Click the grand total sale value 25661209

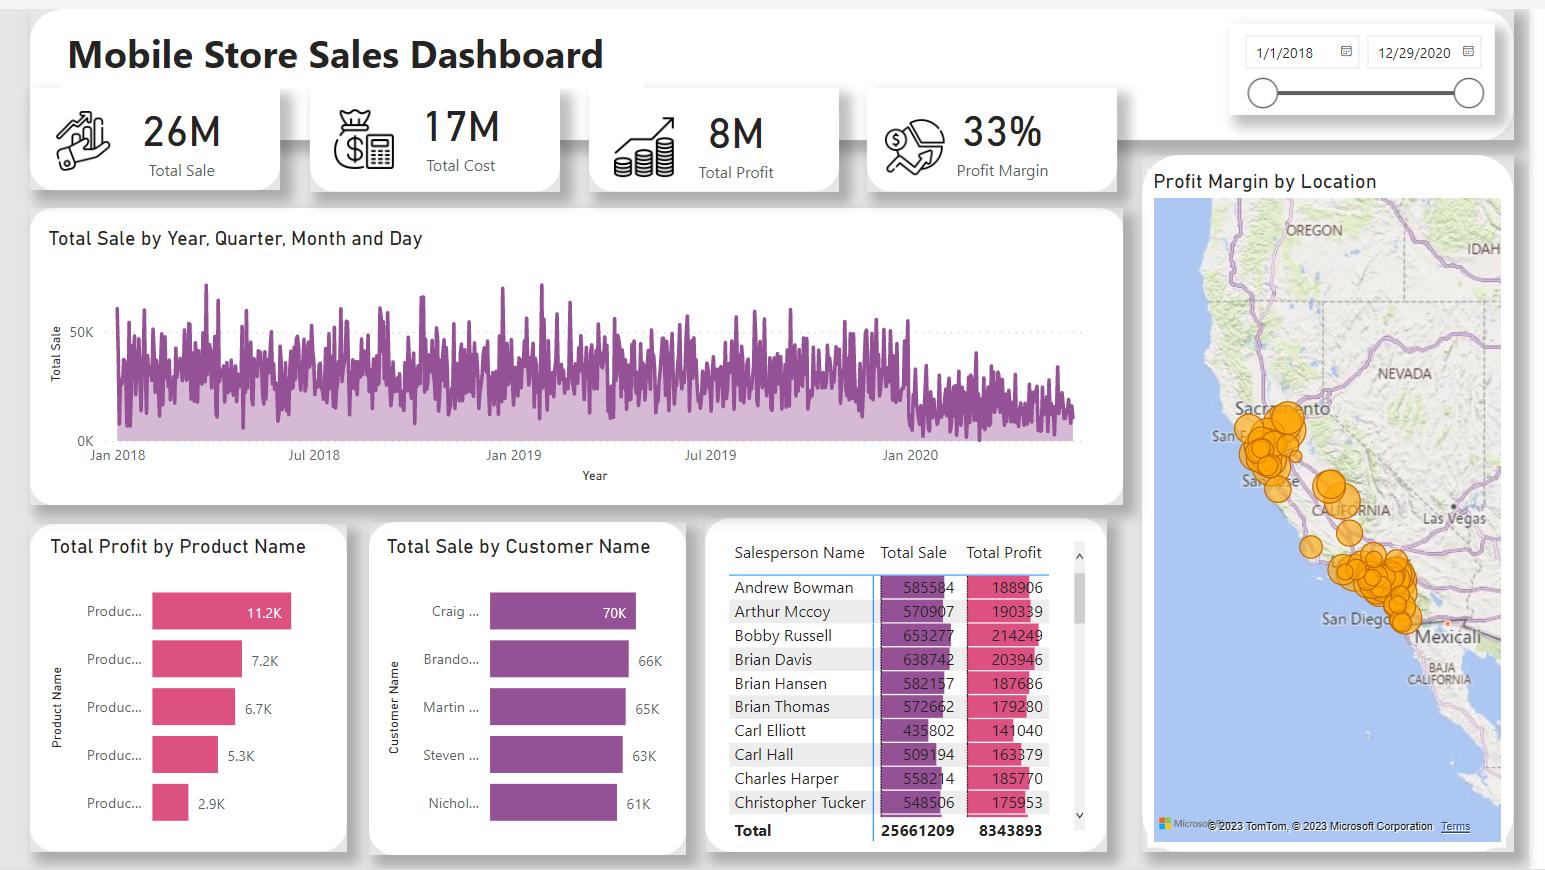point(917,830)
